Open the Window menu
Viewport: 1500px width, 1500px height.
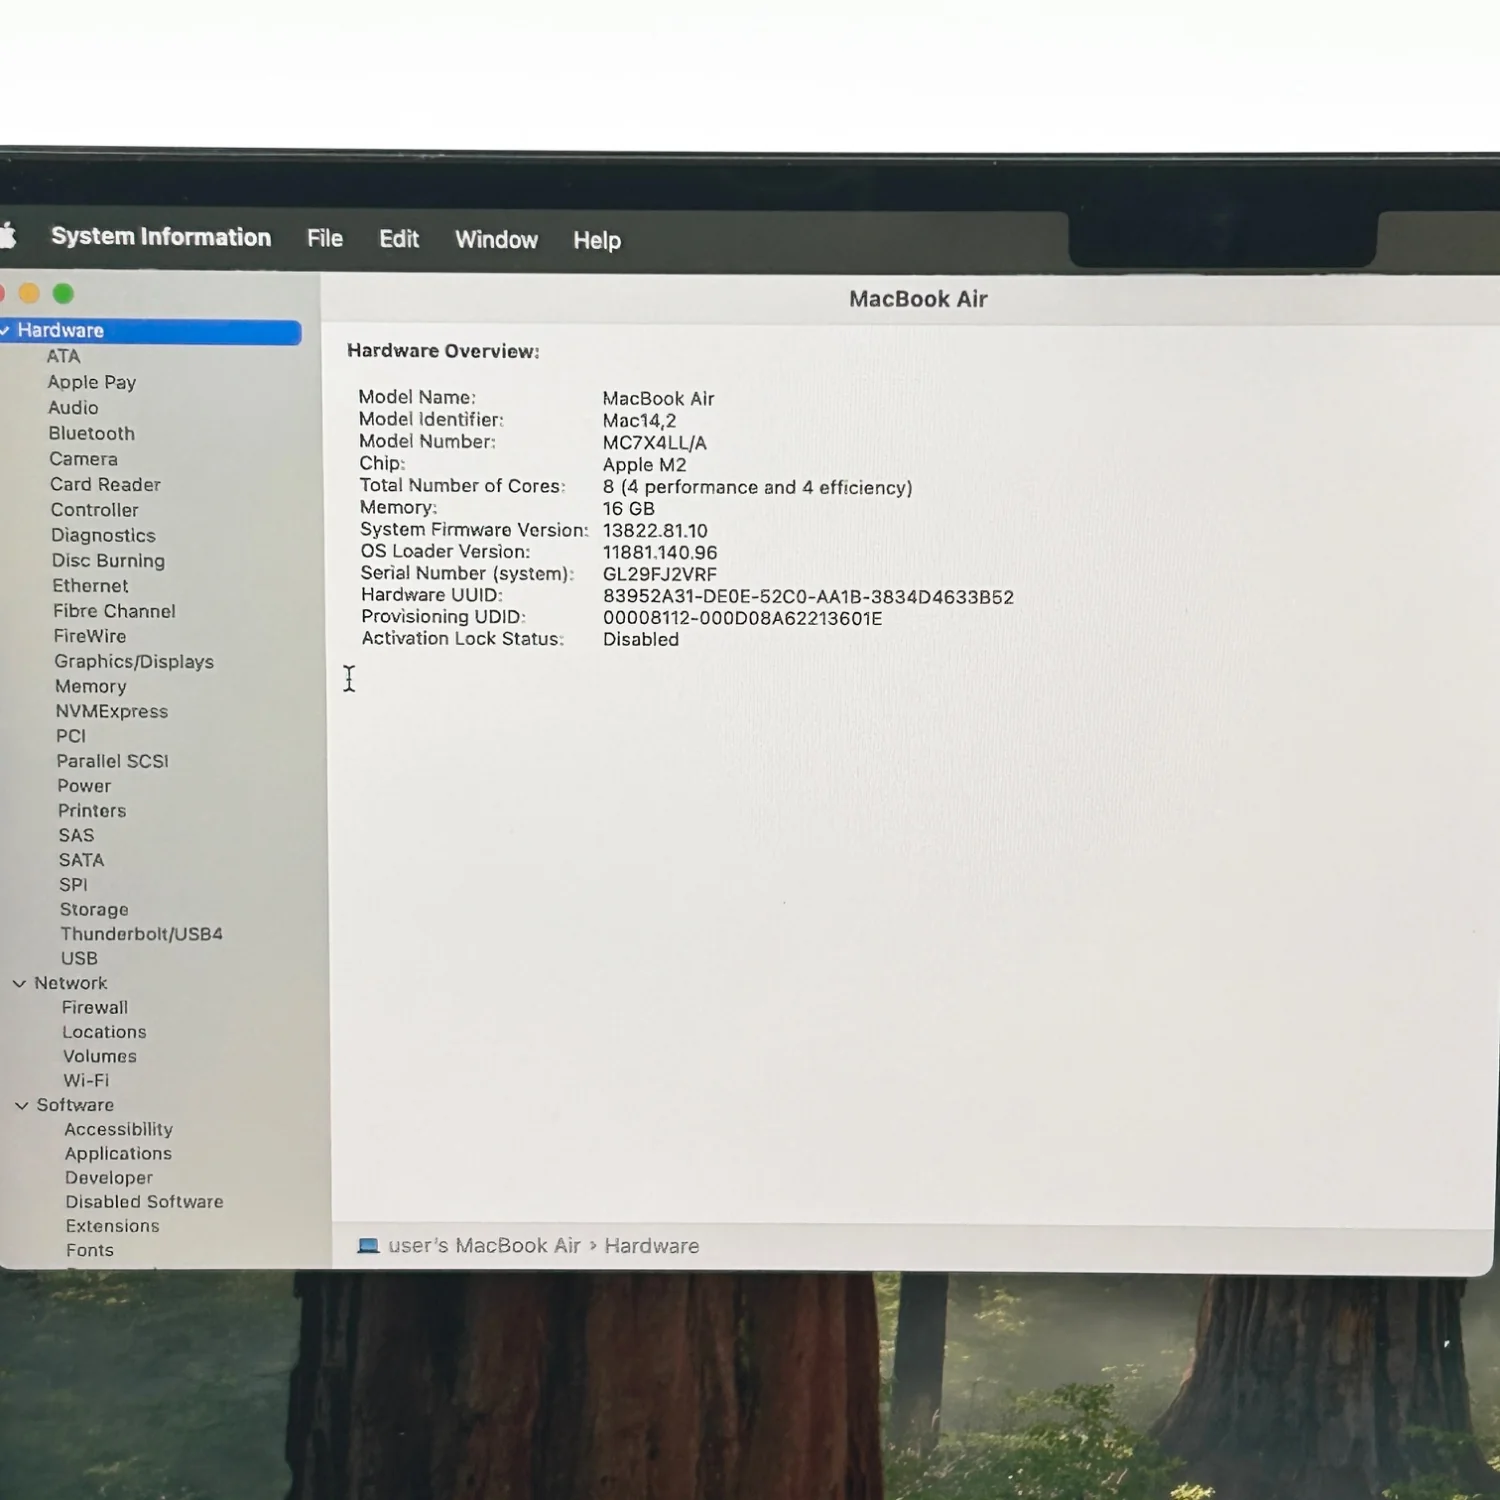point(497,240)
